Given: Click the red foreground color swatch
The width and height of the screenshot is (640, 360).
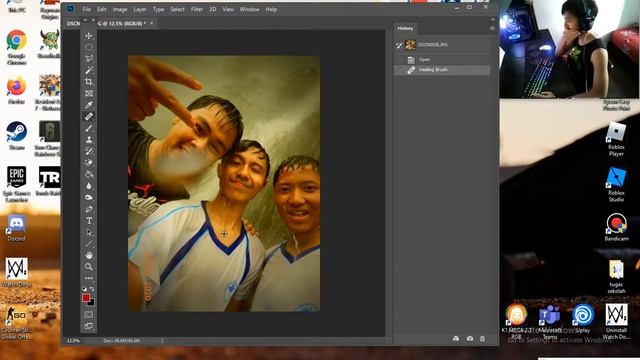Looking at the screenshot, I should point(86,298).
